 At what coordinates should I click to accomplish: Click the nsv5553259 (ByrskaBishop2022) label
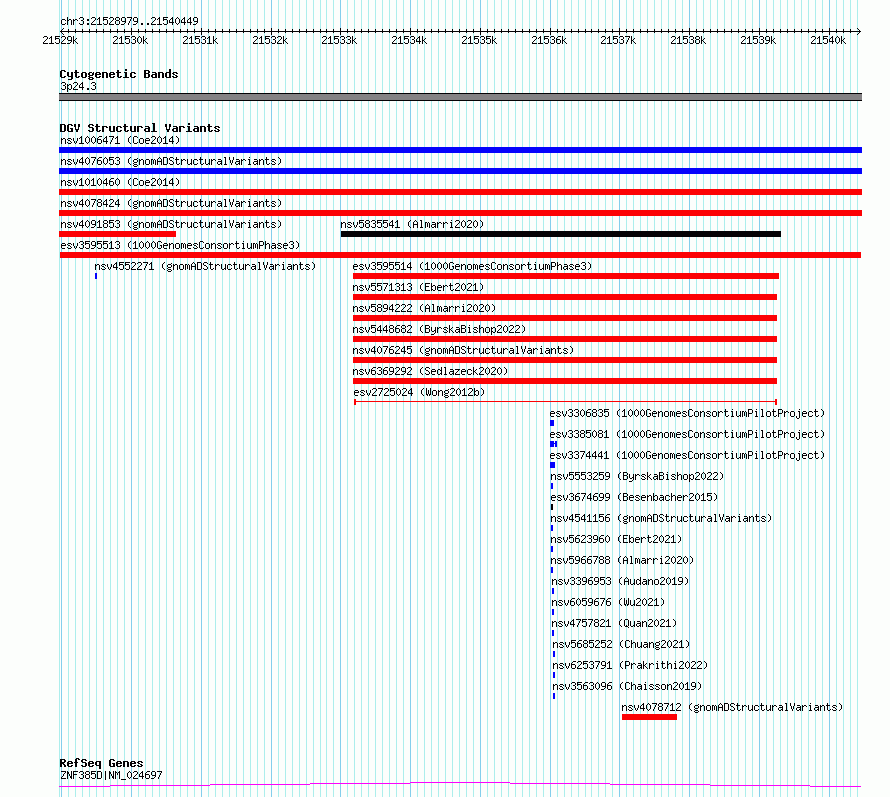(x=637, y=476)
